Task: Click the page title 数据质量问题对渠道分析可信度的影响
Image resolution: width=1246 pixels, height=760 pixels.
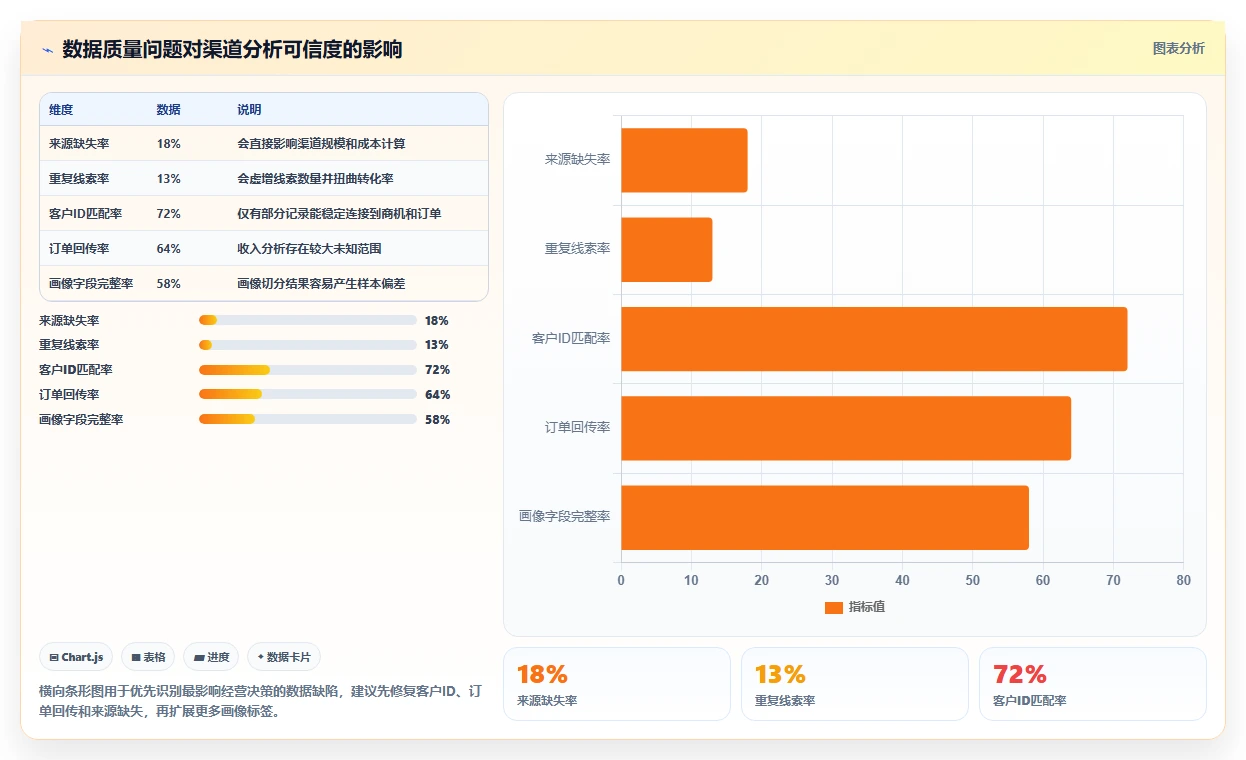Action: (x=232, y=49)
